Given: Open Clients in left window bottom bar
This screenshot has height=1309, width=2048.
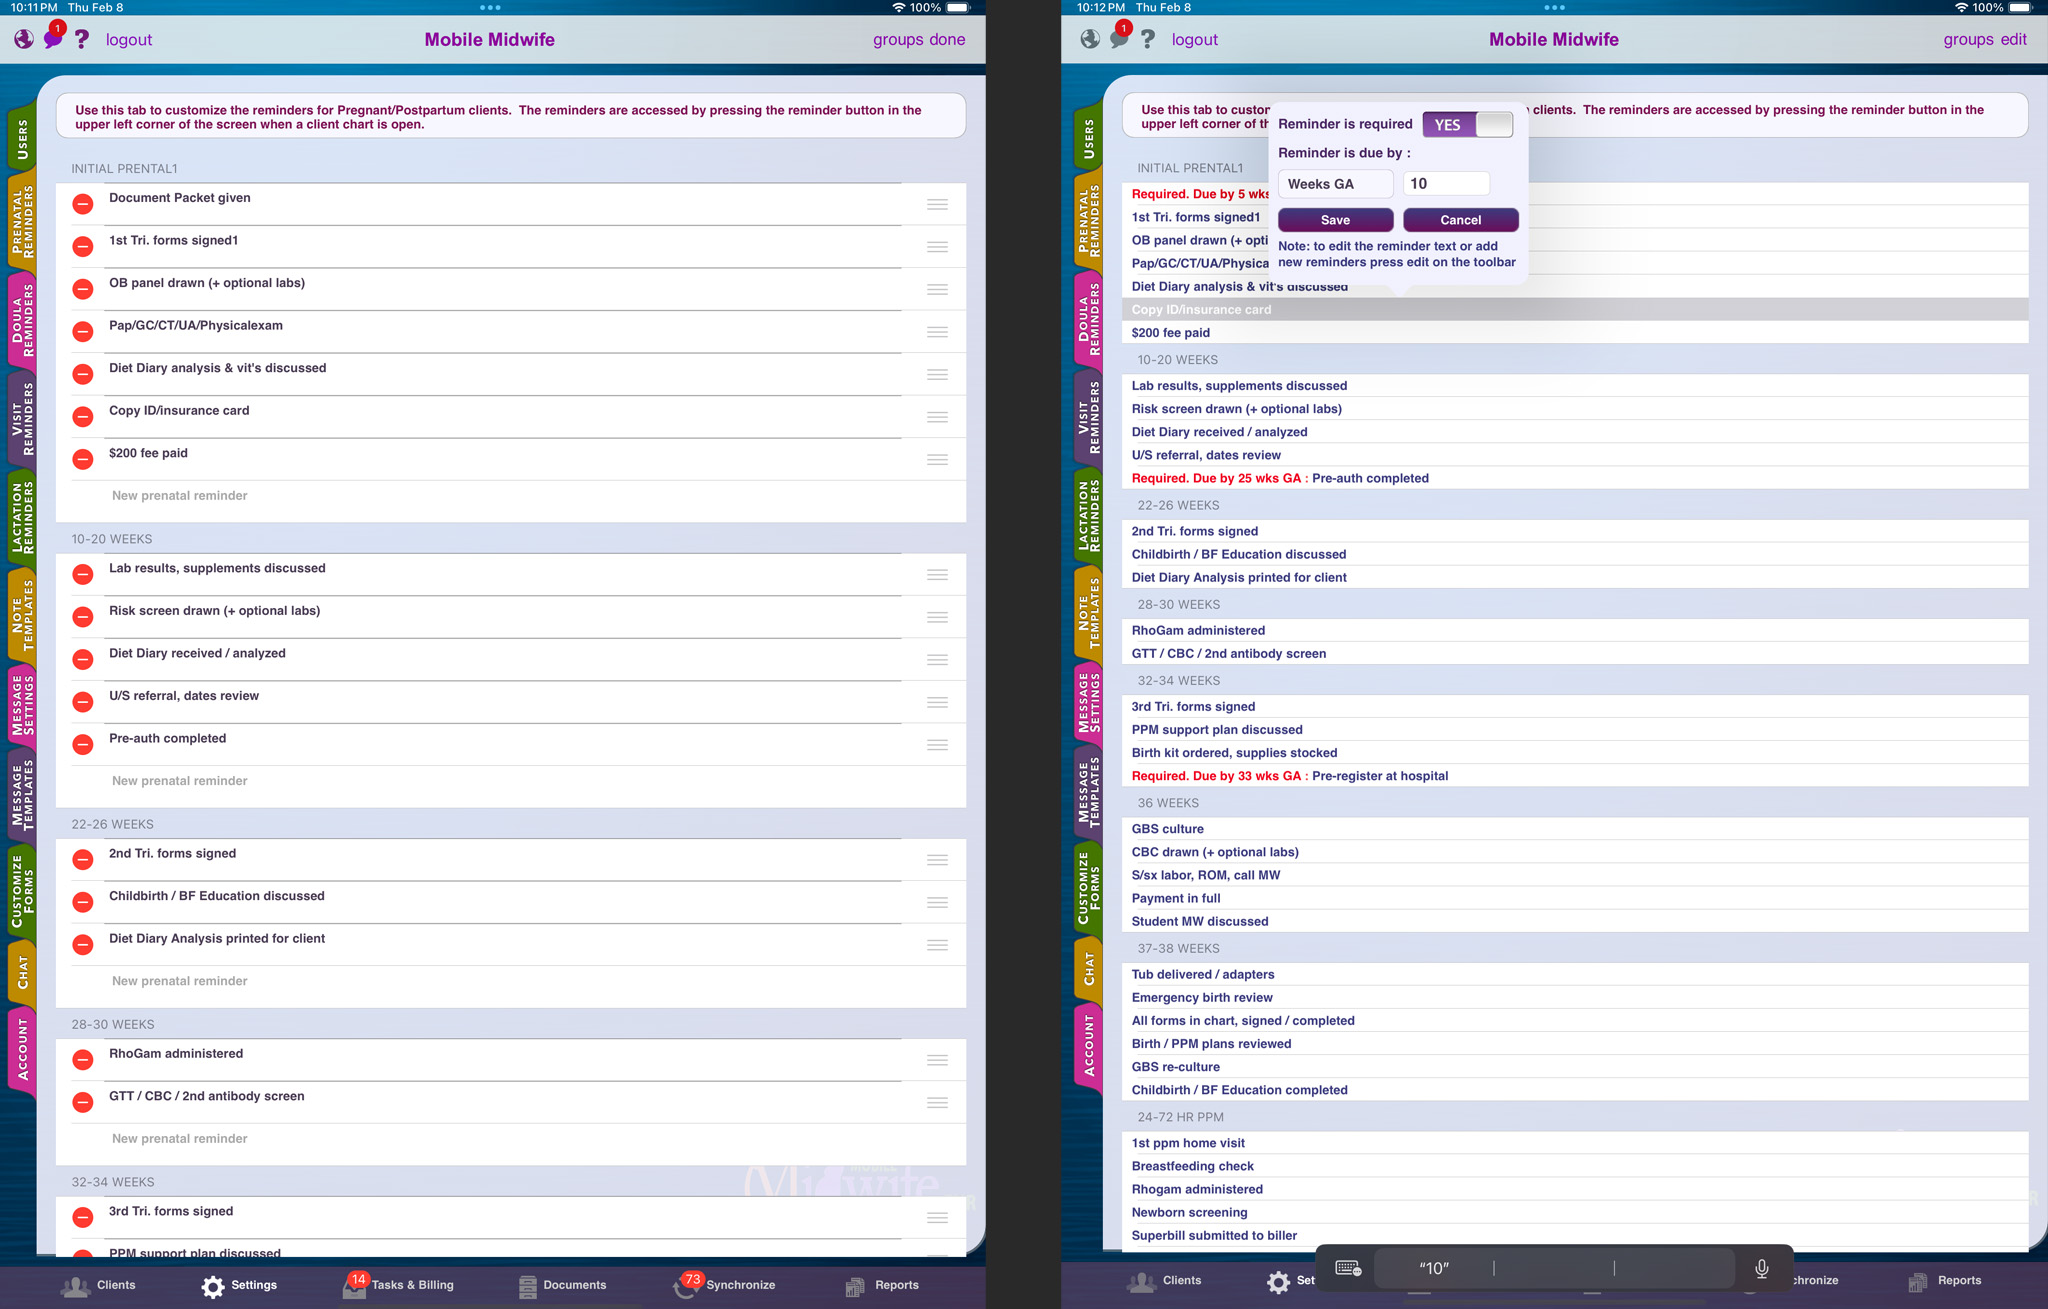Looking at the screenshot, I should pyautogui.click(x=98, y=1286).
